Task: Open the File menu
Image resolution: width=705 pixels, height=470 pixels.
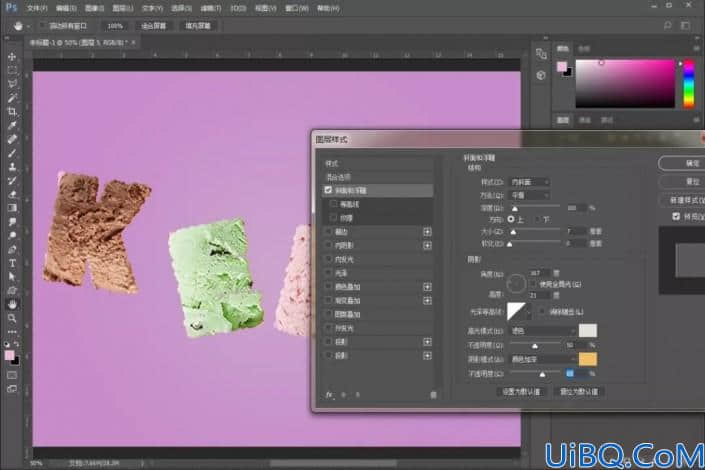Action: [36, 8]
